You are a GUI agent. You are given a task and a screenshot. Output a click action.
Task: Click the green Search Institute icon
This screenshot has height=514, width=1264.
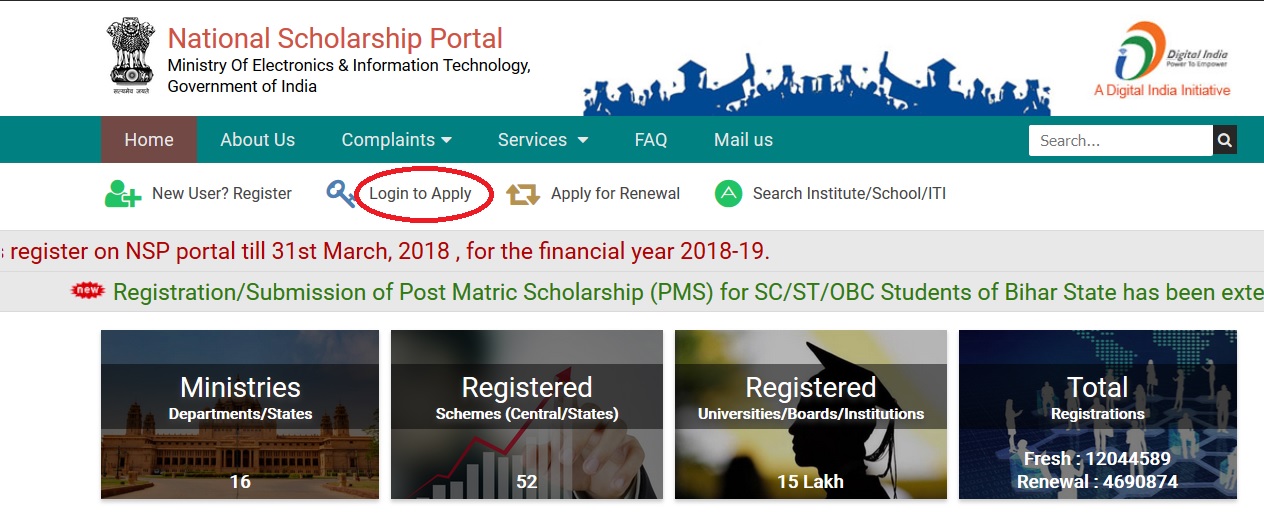(x=728, y=194)
